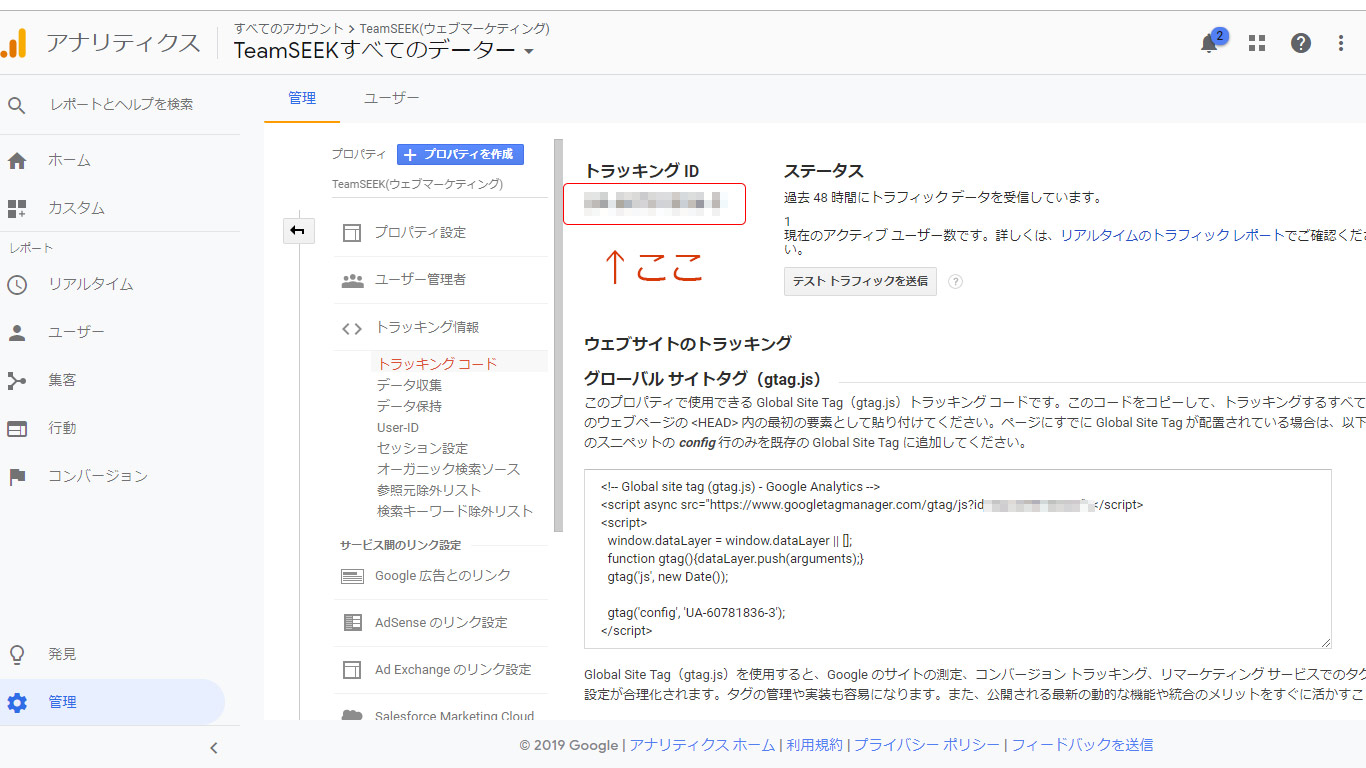Image resolution: width=1366 pixels, height=768 pixels.
Task: Click inside the gtag.js code textarea
Action: click(958, 559)
